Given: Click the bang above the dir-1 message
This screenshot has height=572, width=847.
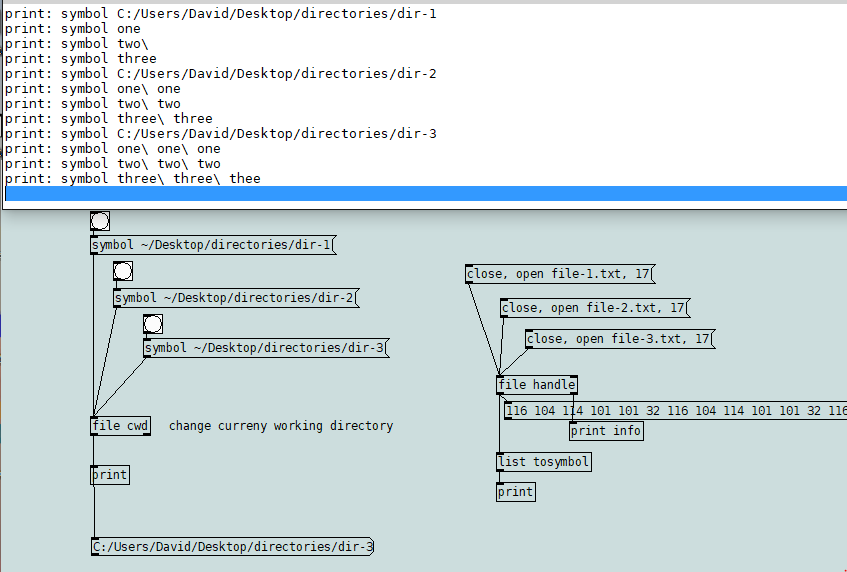Looking at the screenshot, I should click(x=99, y=221).
